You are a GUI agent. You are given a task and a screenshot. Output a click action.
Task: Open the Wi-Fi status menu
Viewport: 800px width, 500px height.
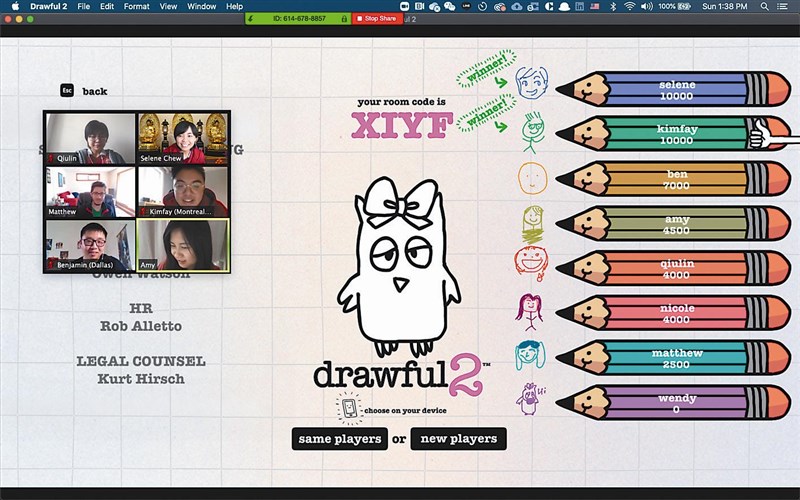pos(630,6)
